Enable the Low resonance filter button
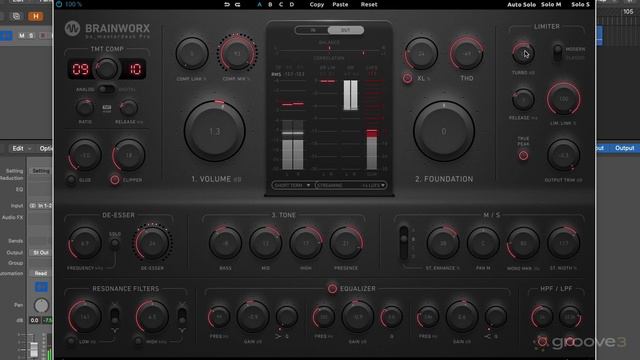This screenshot has width=640, height=360. (71, 341)
